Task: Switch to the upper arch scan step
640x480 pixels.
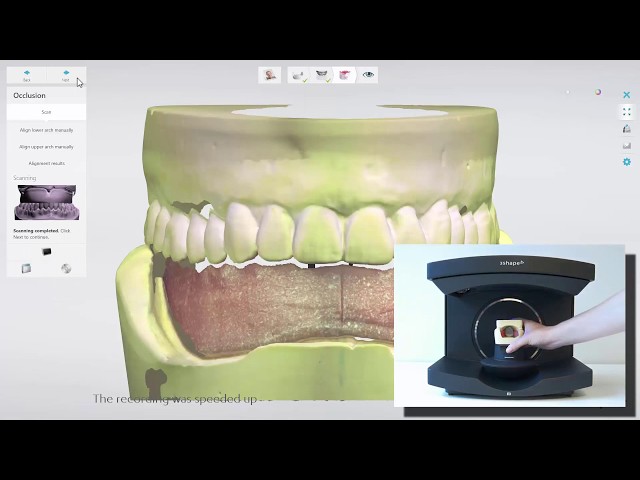Action: click(x=322, y=75)
